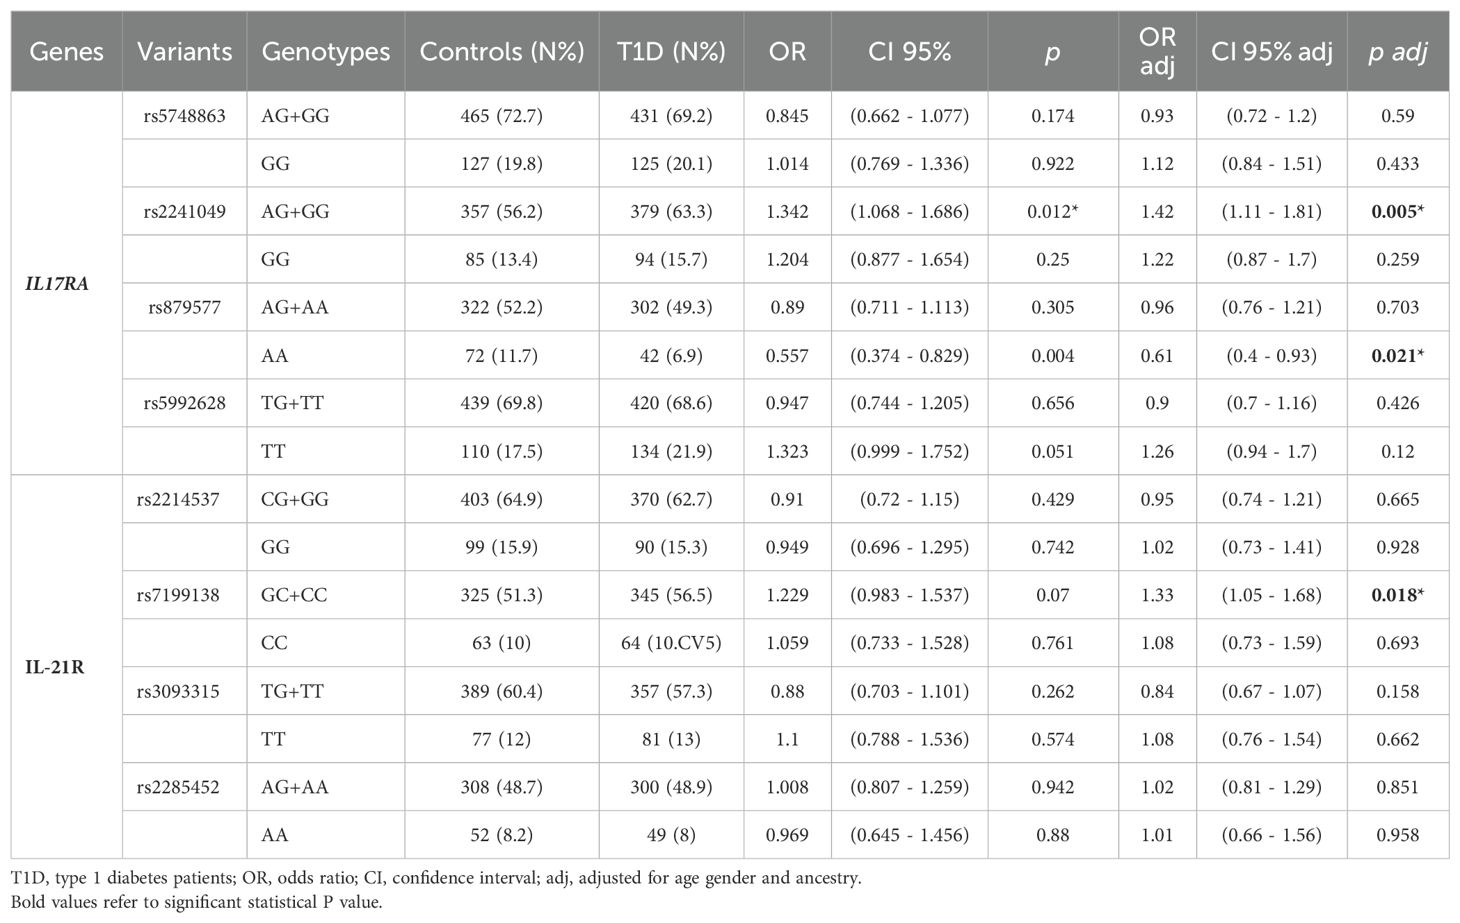The height and width of the screenshot is (923, 1460).
Task: Select the bold 0.005* p adj value
Action: 1397,212
